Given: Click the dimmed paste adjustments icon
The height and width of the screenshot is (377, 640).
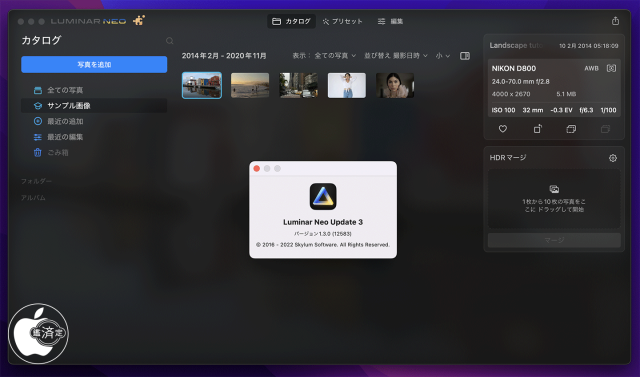Looking at the screenshot, I should click(605, 129).
